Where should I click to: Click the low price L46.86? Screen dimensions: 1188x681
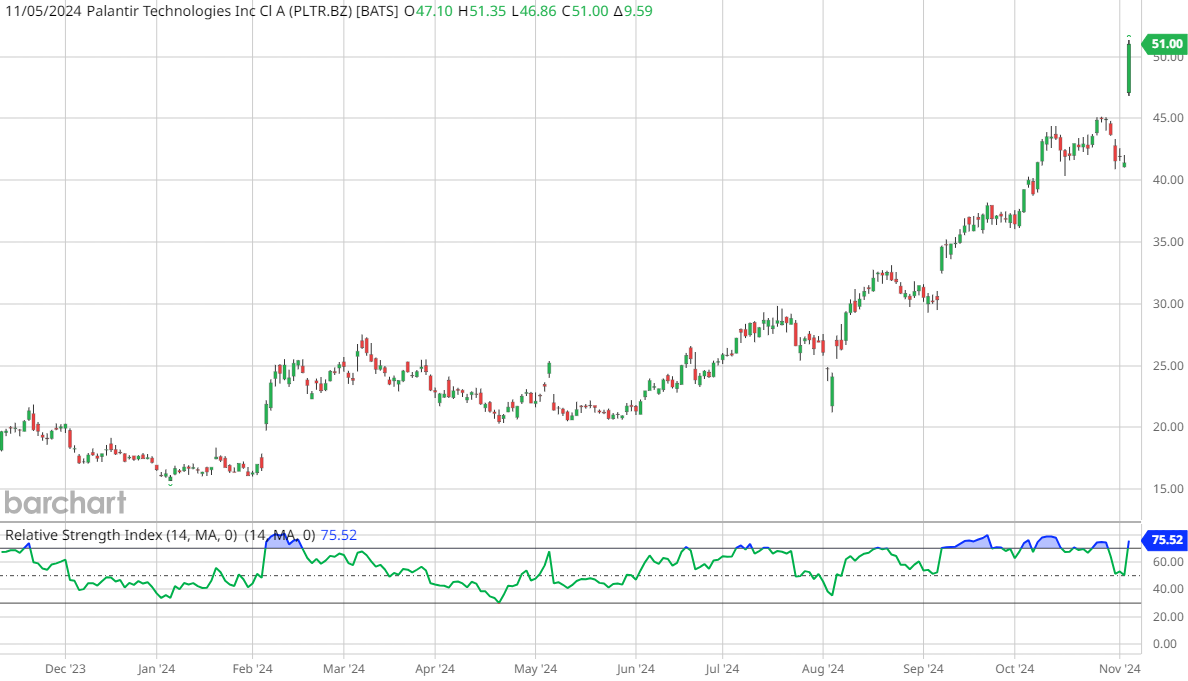click(x=533, y=11)
